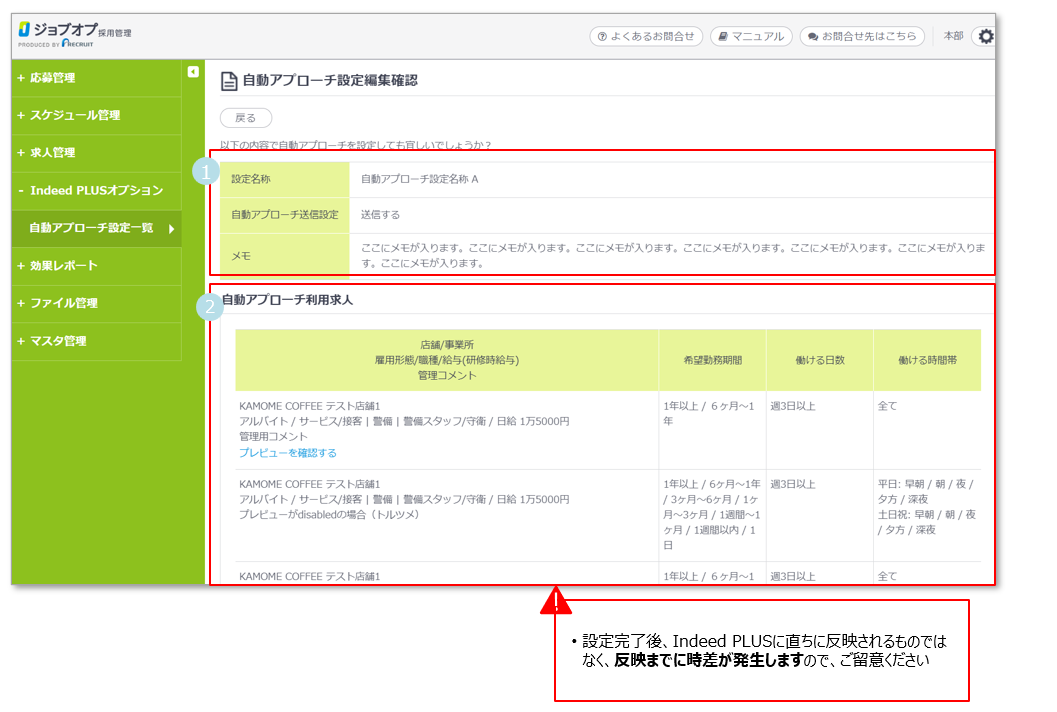
Task: Select 自動アプローチ設定一覧 menu item
Action: click(x=91, y=229)
